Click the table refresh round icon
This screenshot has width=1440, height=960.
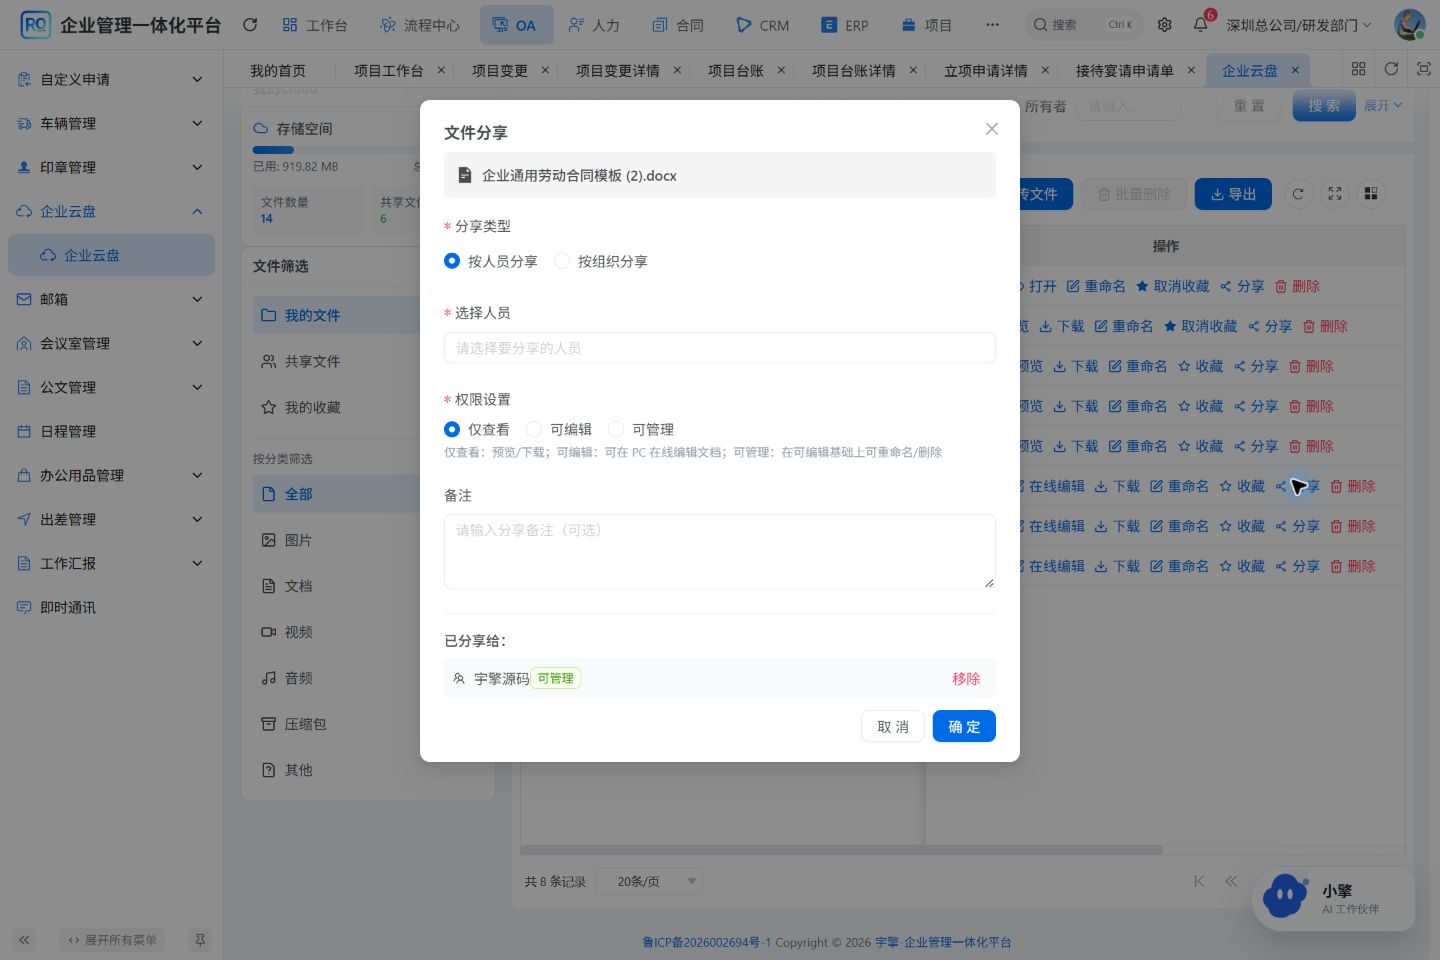[x=1298, y=194]
